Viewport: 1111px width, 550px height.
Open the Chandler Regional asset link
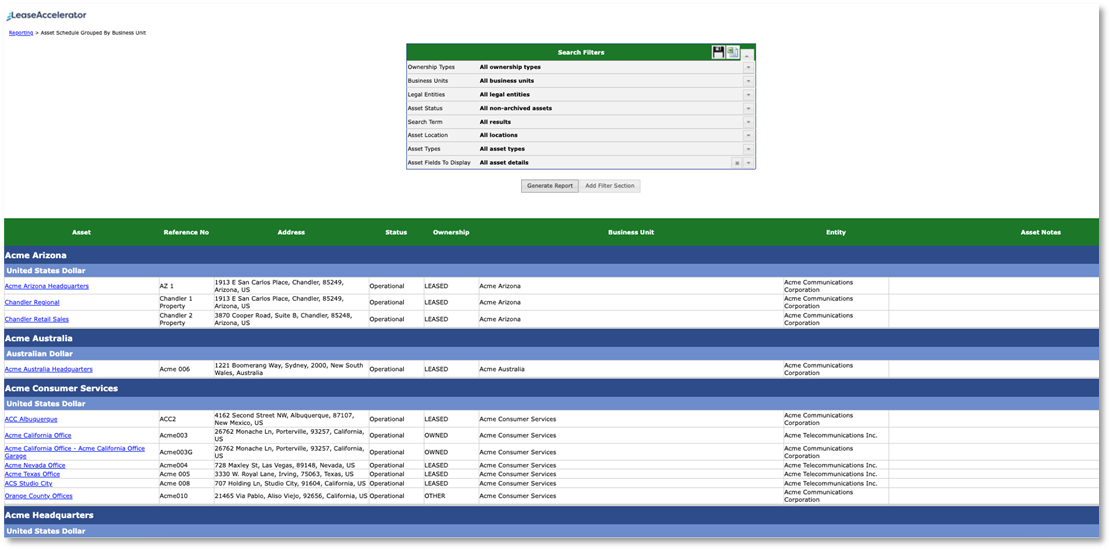pyautogui.click(x=32, y=303)
